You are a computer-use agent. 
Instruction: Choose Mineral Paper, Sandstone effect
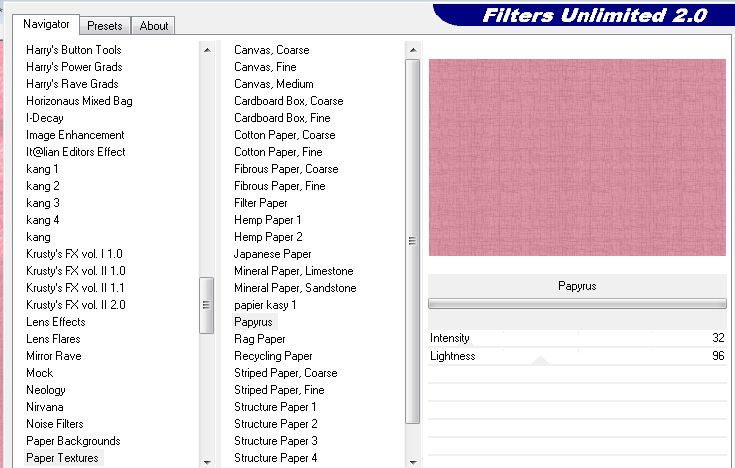pos(295,288)
